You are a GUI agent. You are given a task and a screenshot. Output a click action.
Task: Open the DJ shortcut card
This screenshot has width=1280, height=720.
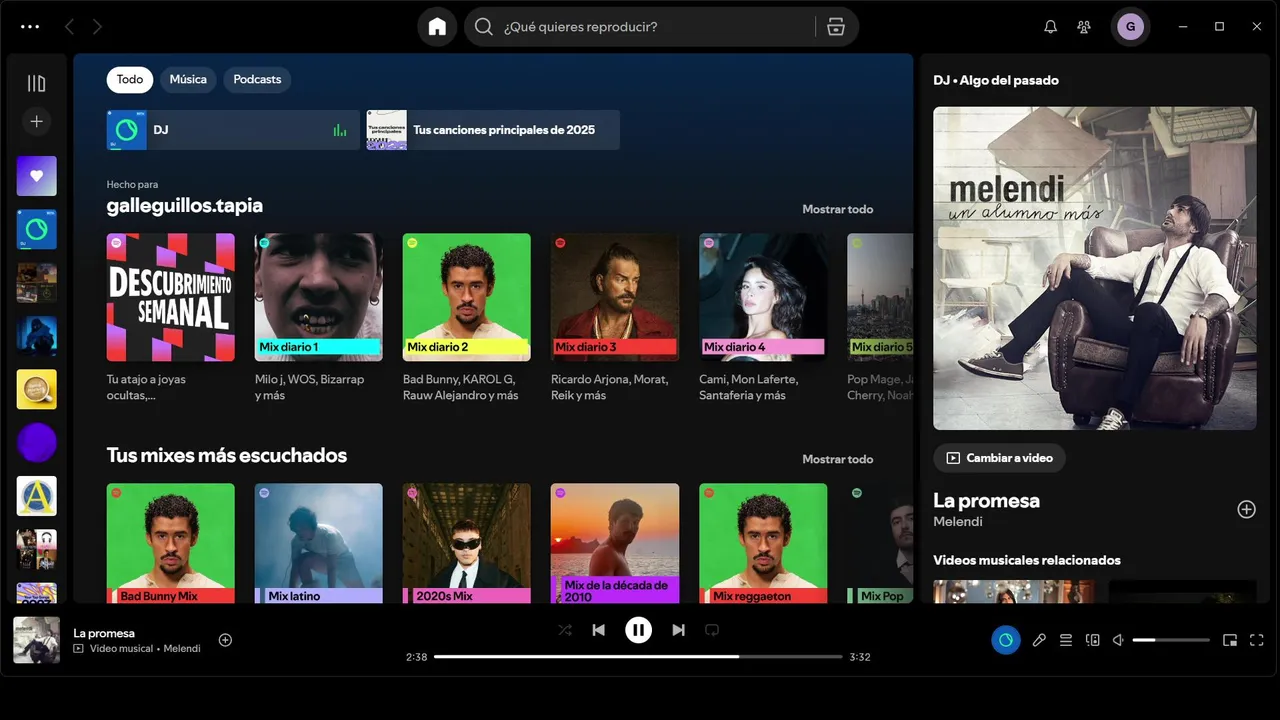coord(233,130)
